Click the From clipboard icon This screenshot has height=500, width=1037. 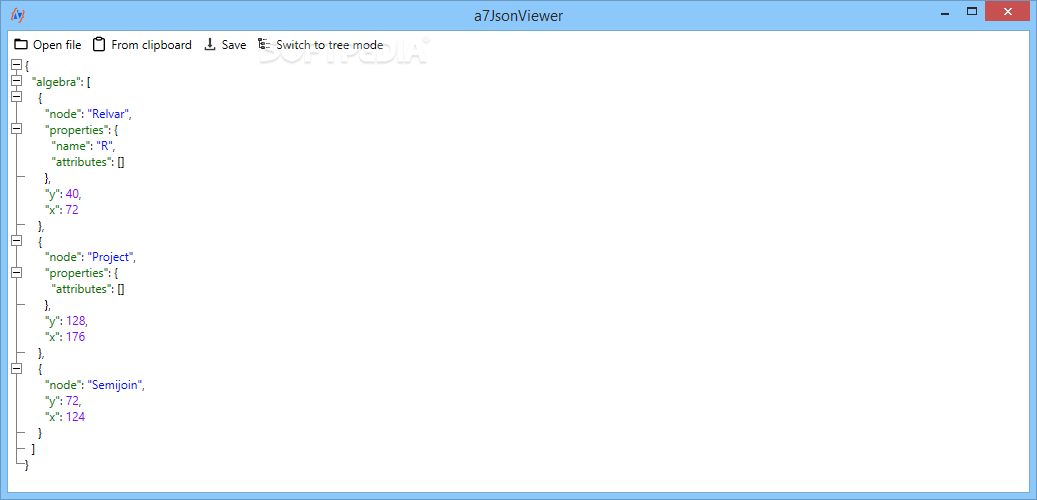(99, 45)
